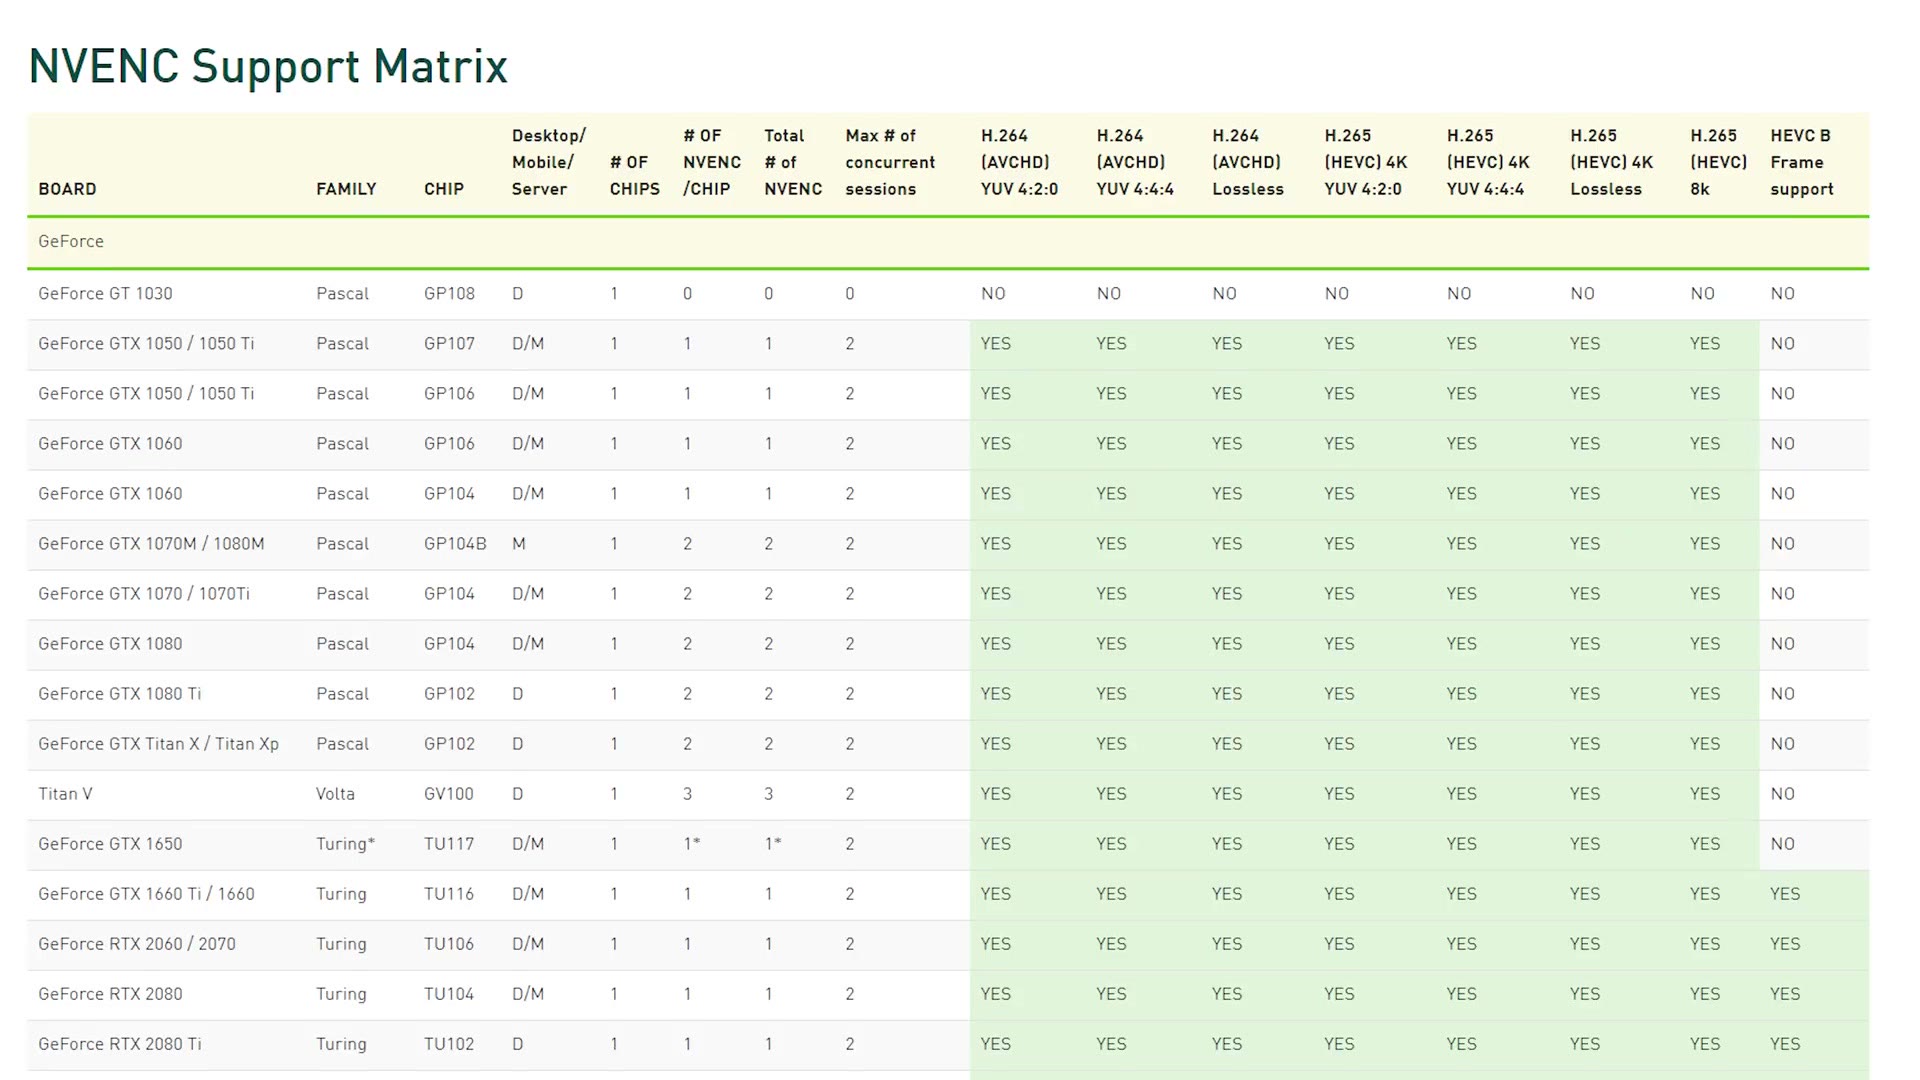Screen dimensions: 1920x1080
Task: Click H.265 4K Lossless YES cell for RTX 2080
Action: click(x=1585, y=993)
